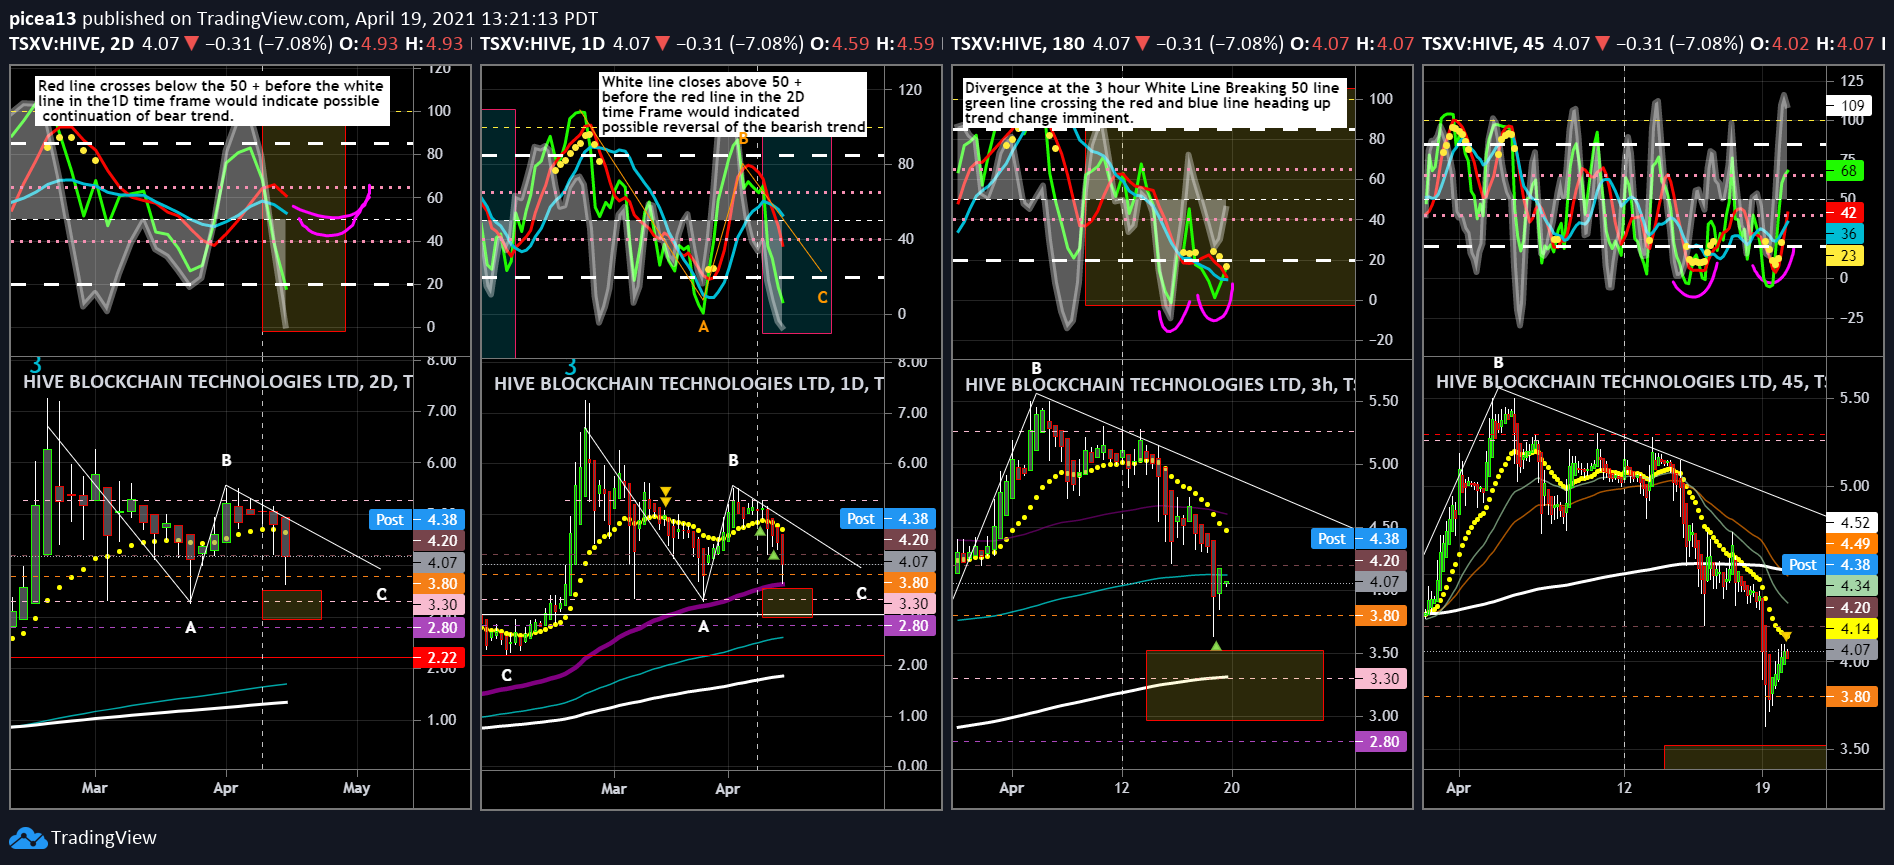Click the TradingView.com text in published line
1894x865 pixels.
(x=271, y=18)
